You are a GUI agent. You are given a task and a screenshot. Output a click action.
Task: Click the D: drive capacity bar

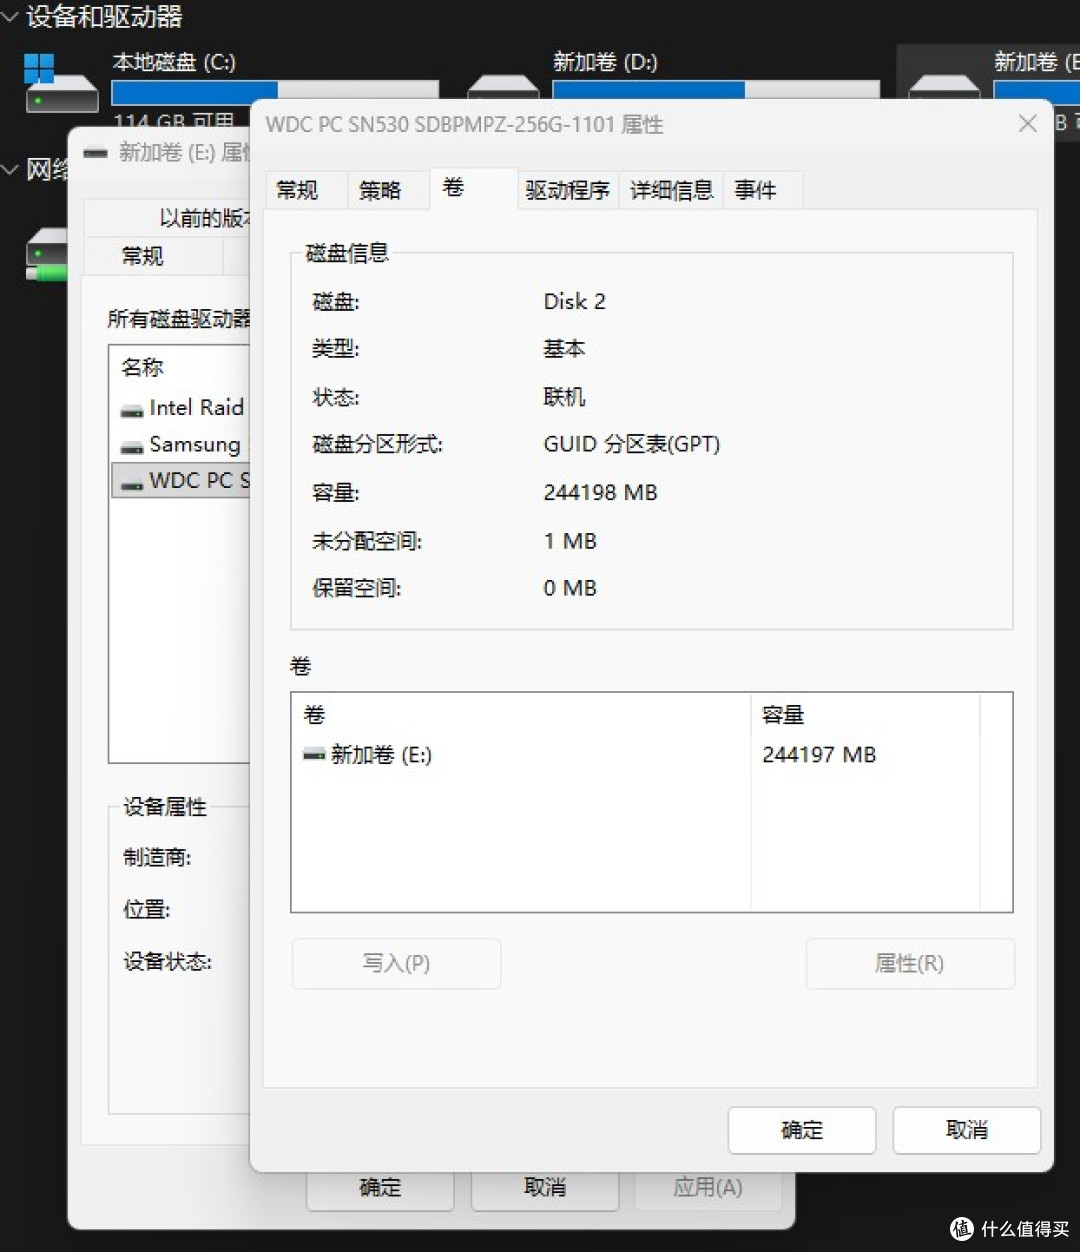(x=716, y=91)
